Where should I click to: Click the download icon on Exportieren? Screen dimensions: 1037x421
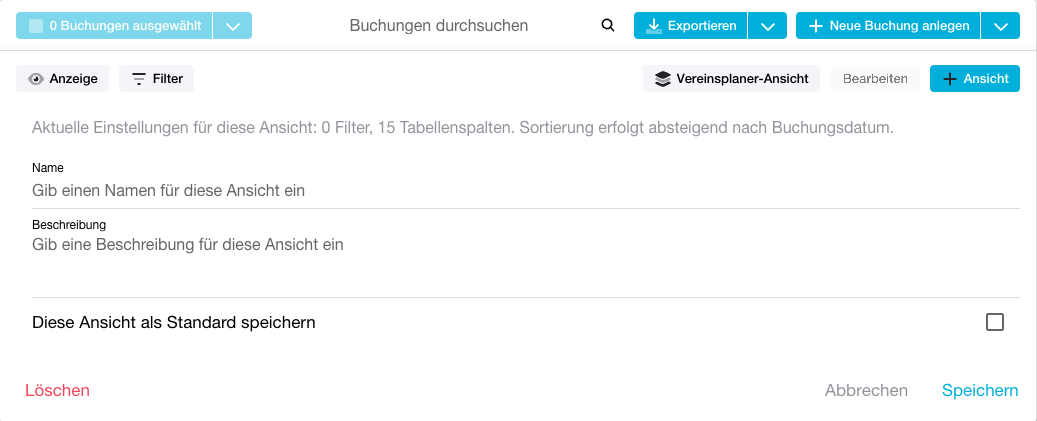(x=653, y=26)
